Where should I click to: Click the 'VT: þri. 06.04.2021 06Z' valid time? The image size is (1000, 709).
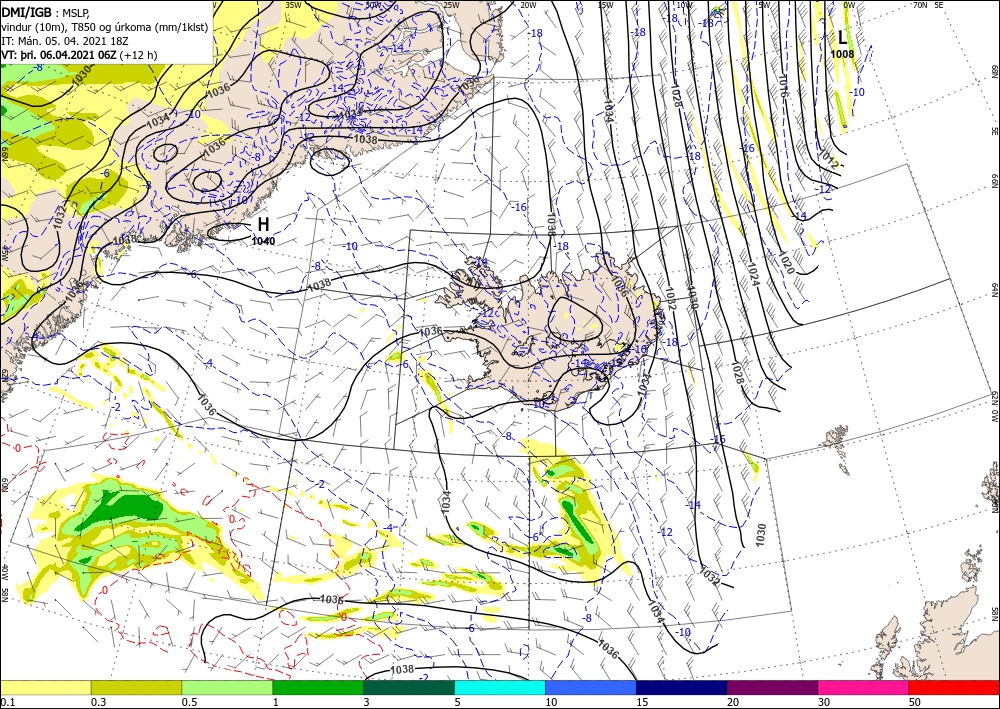(59, 55)
